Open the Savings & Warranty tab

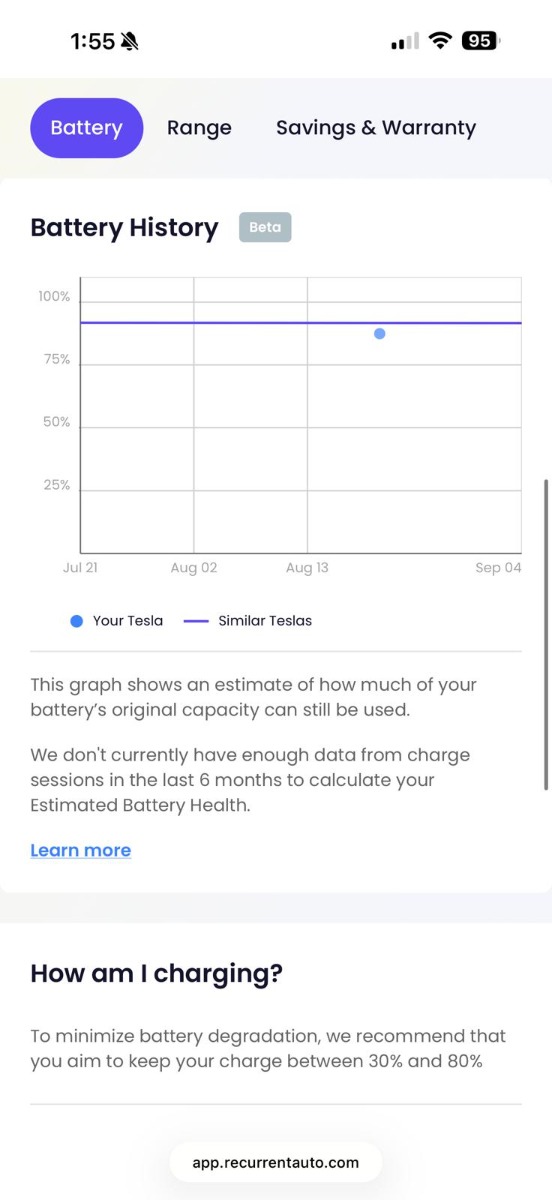pyautogui.click(x=376, y=128)
